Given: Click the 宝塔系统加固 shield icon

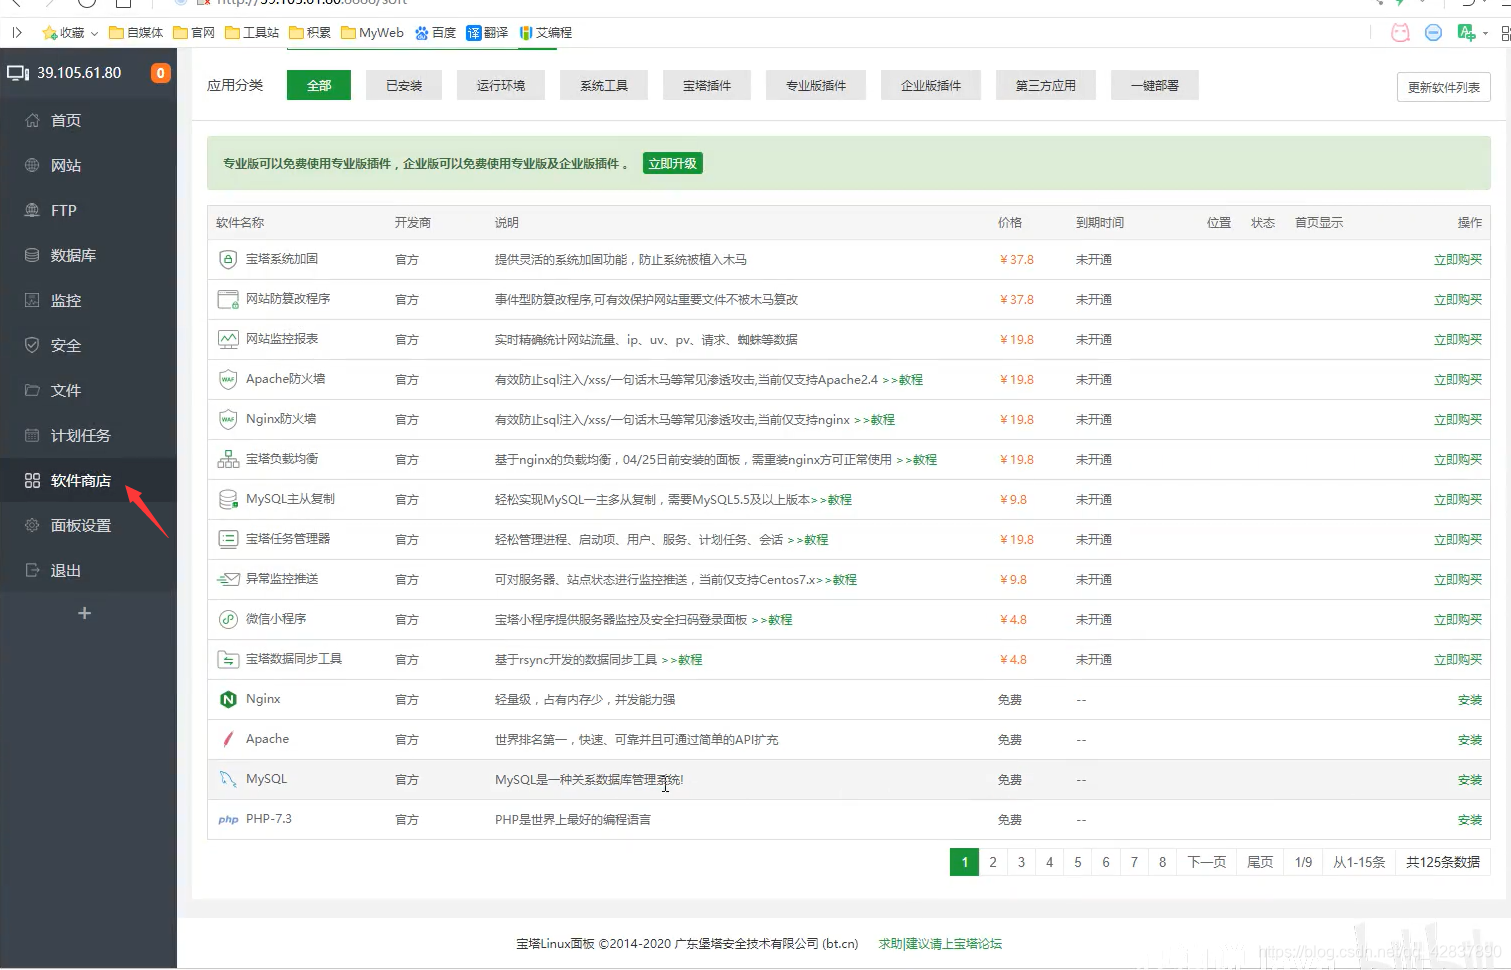Looking at the screenshot, I should click(228, 259).
